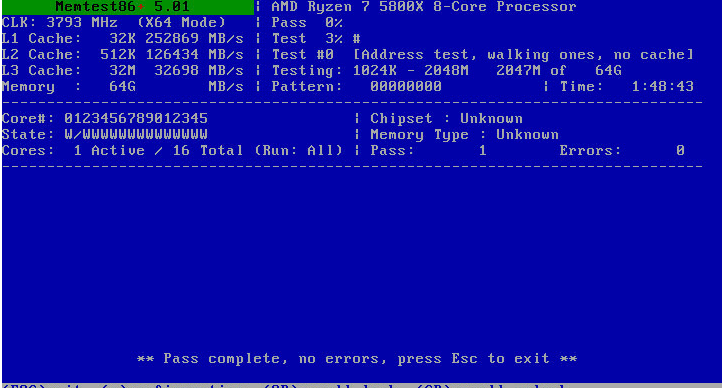The image size is (727, 388).
Task: Click the Errors: 0 counter
Action: 622,151
